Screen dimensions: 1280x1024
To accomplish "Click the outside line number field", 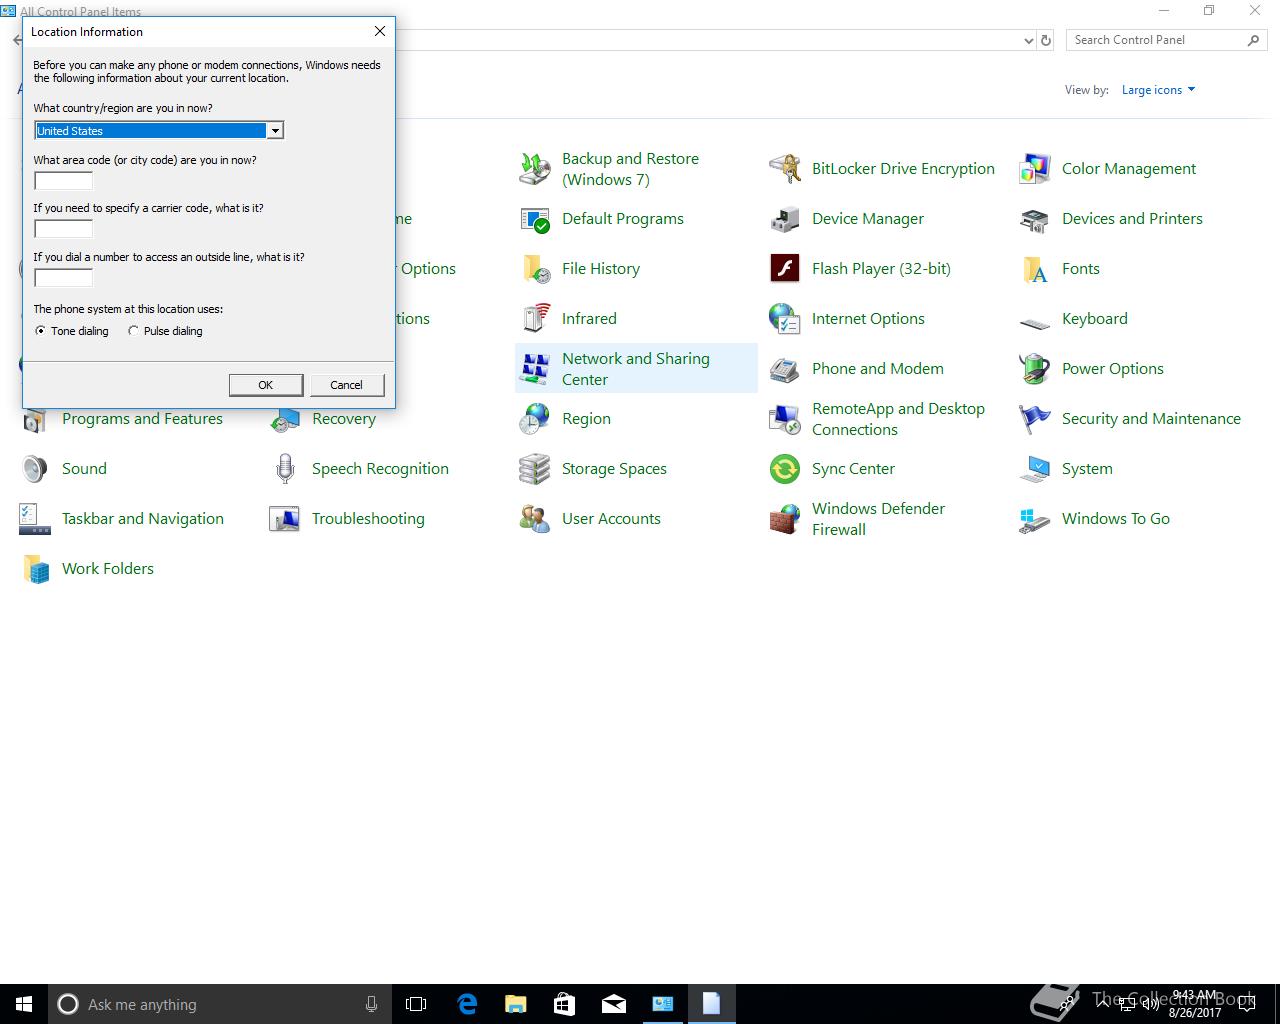I will click(x=63, y=278).
